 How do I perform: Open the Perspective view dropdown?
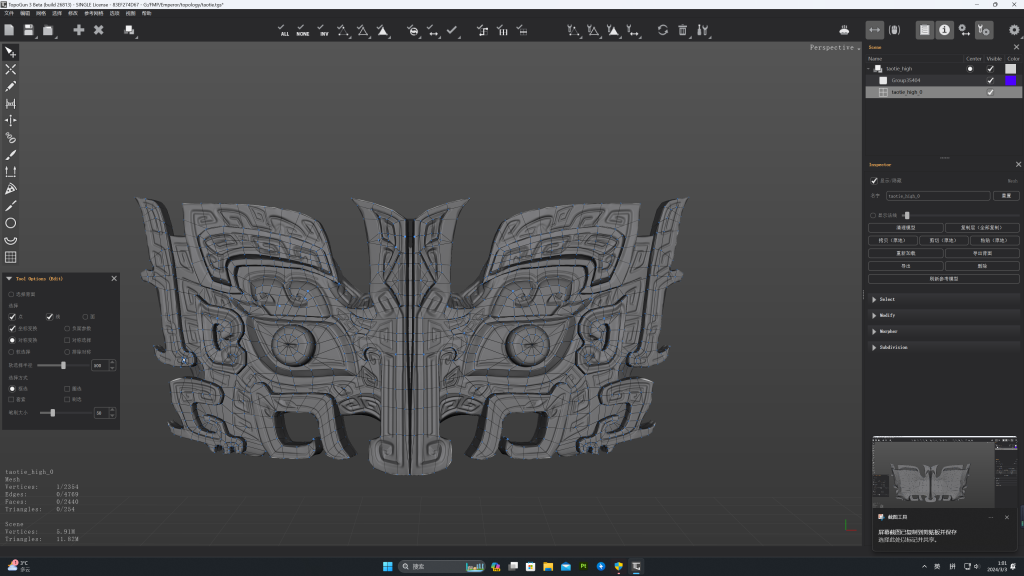click(835, 48)
